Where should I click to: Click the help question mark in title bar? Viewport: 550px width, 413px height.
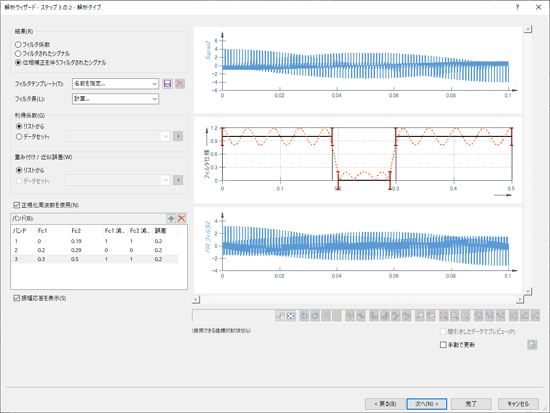[x=517, y=7]
